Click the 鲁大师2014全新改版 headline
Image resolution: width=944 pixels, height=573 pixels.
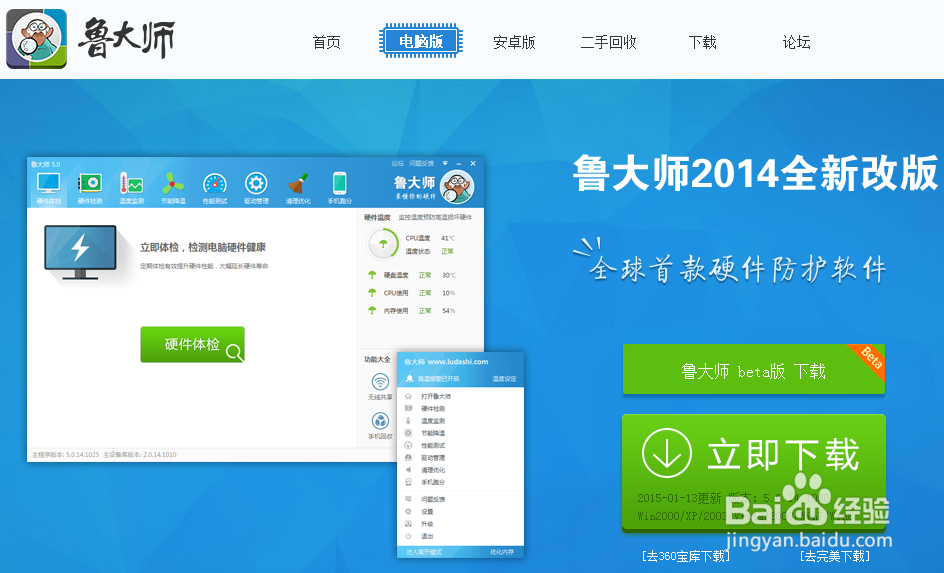tap(756, 173)
